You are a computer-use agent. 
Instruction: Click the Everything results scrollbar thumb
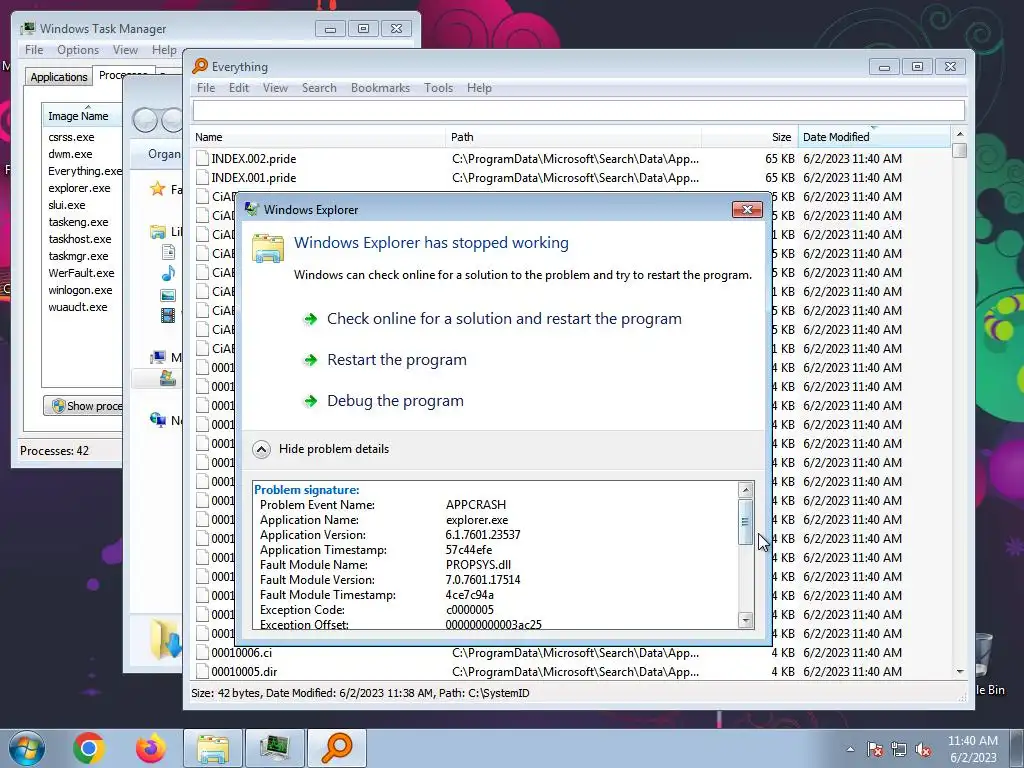coord(959,151)
